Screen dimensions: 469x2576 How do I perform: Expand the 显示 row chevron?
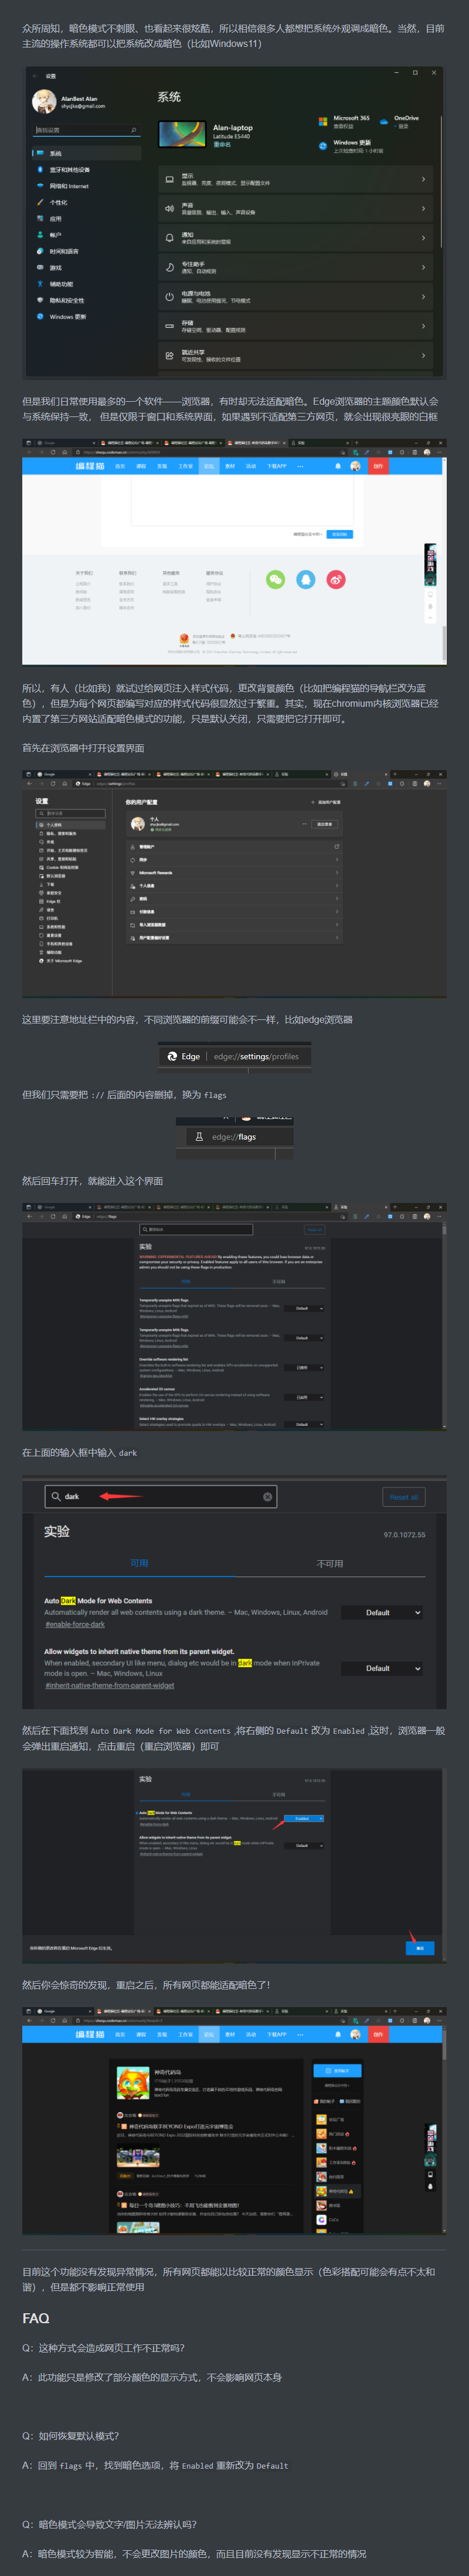click(423, 180)
